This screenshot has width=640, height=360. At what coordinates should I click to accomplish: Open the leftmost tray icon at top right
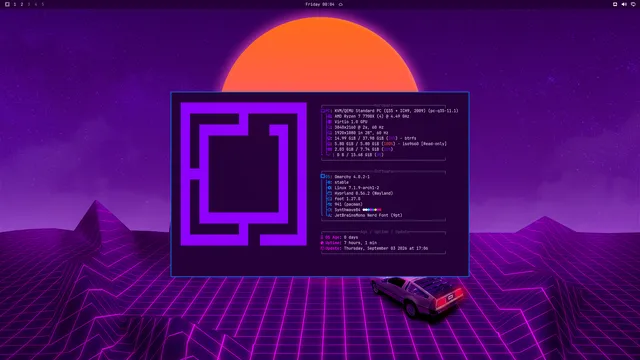click(x=615, y=4)
